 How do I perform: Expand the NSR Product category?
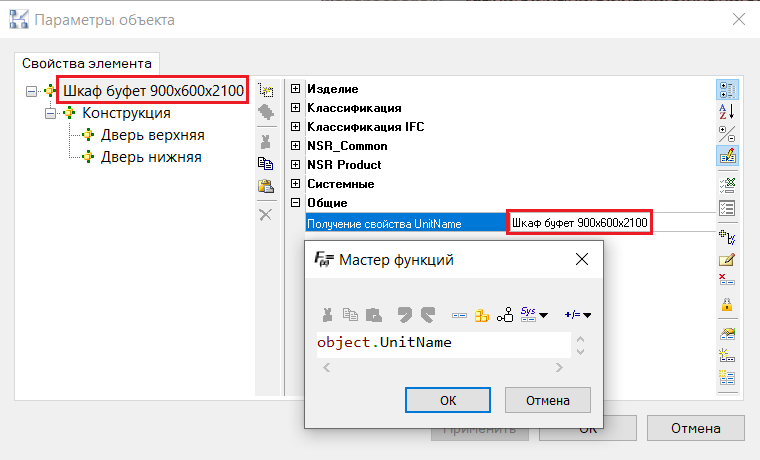coord(295,165)
